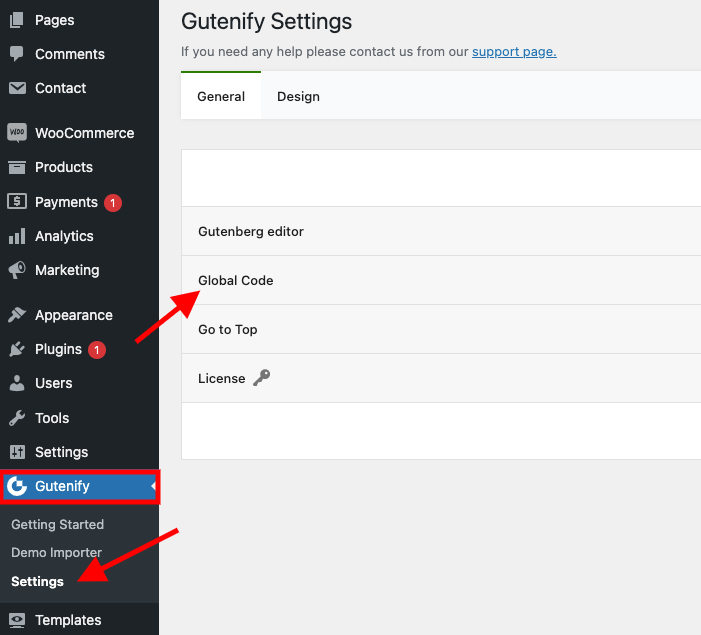Click the Appearance paintbrush icon
701x635 pixels.
17,315
